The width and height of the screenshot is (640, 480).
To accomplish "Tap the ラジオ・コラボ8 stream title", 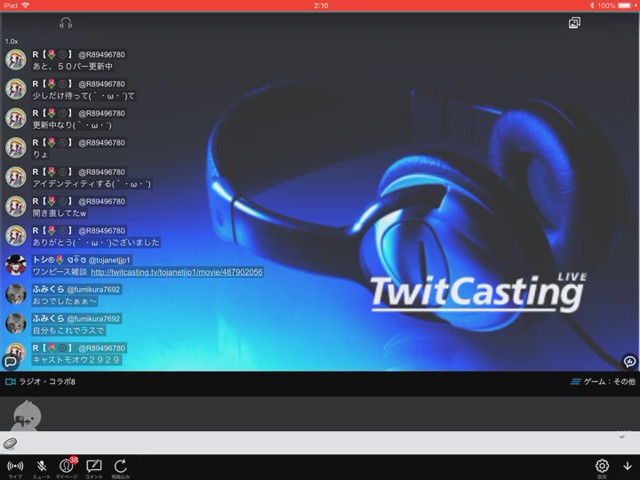I will pyautogui.click(x=47, y=382).
